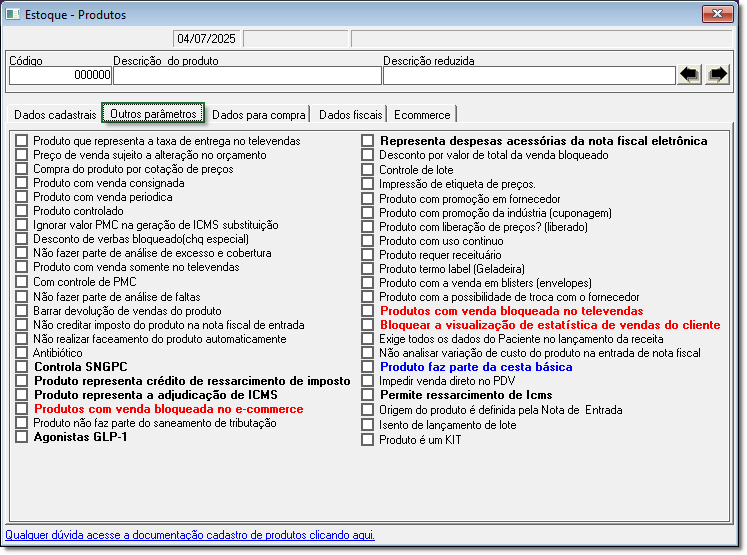Screen dimensions: 747x555
Task: Enable Preço de venda sujeito a alteração
Action: click(x=21, y=154)
